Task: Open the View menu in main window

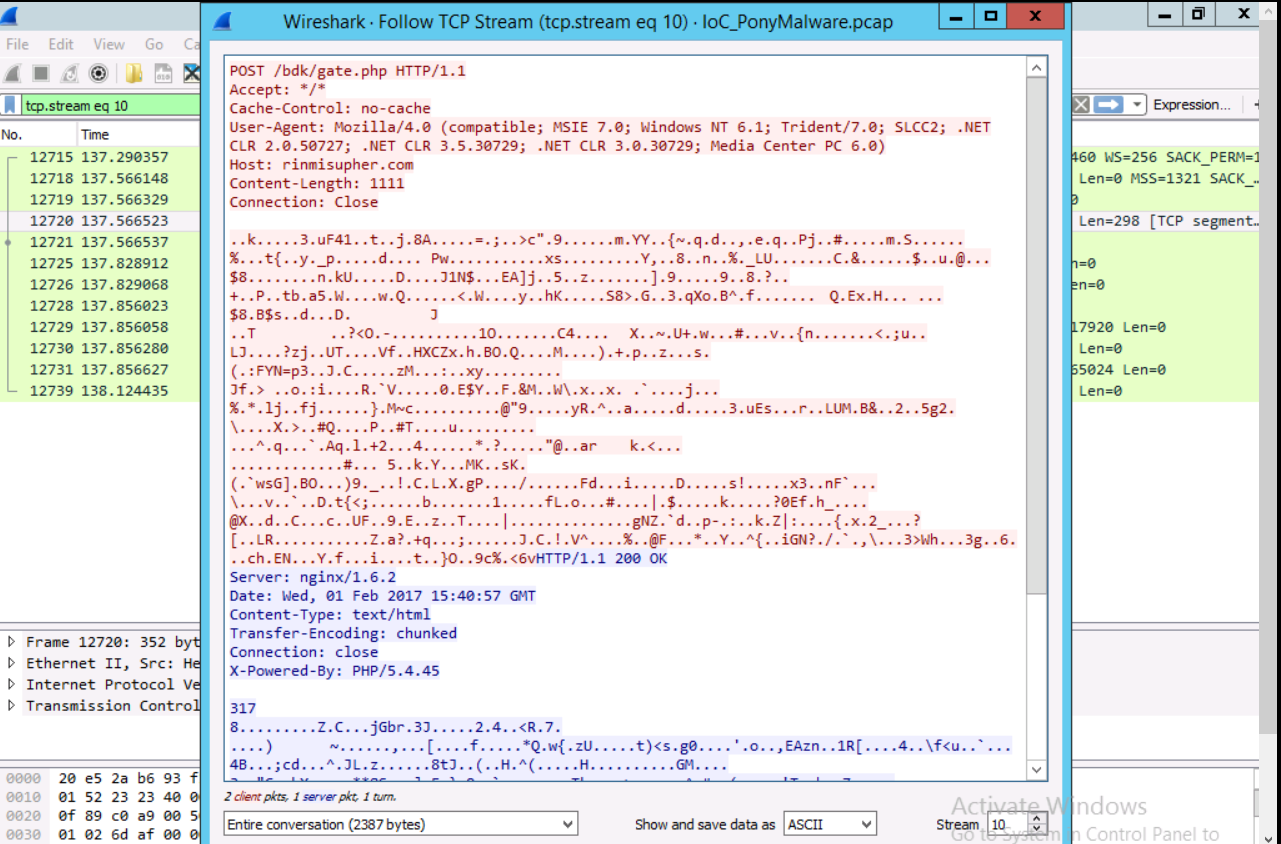Action: [109, 44]
